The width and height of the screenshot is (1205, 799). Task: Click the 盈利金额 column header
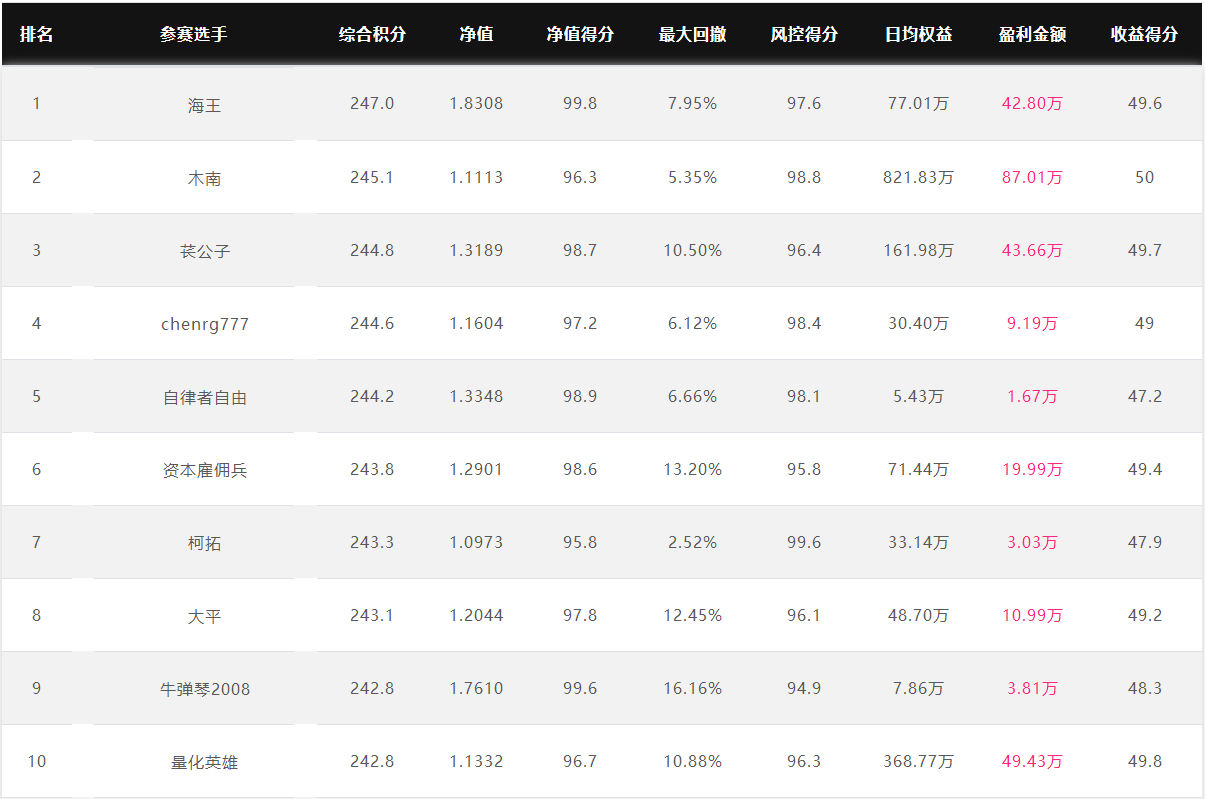1032,34
